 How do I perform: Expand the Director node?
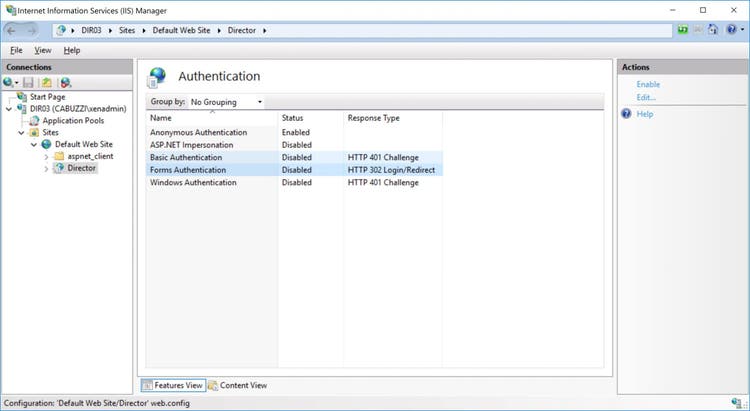click(46, 168)
